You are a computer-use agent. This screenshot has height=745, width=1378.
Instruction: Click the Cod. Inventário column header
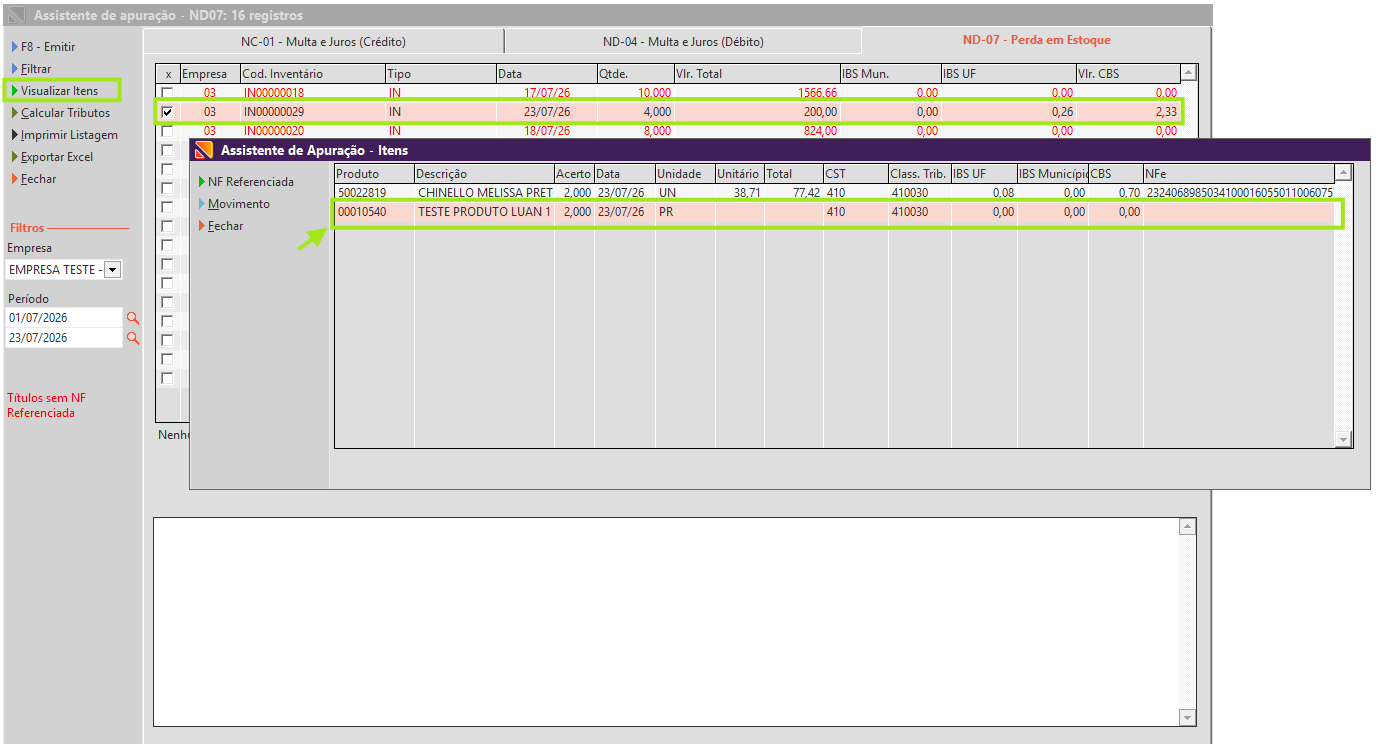pyautogui.click(x=313, y=74)
